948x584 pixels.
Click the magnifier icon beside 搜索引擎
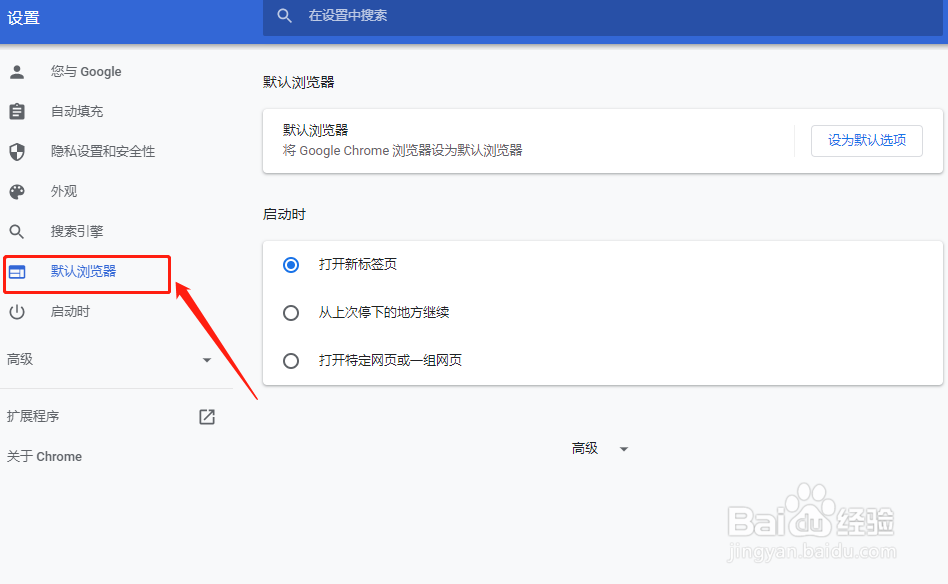coord(17,232)
